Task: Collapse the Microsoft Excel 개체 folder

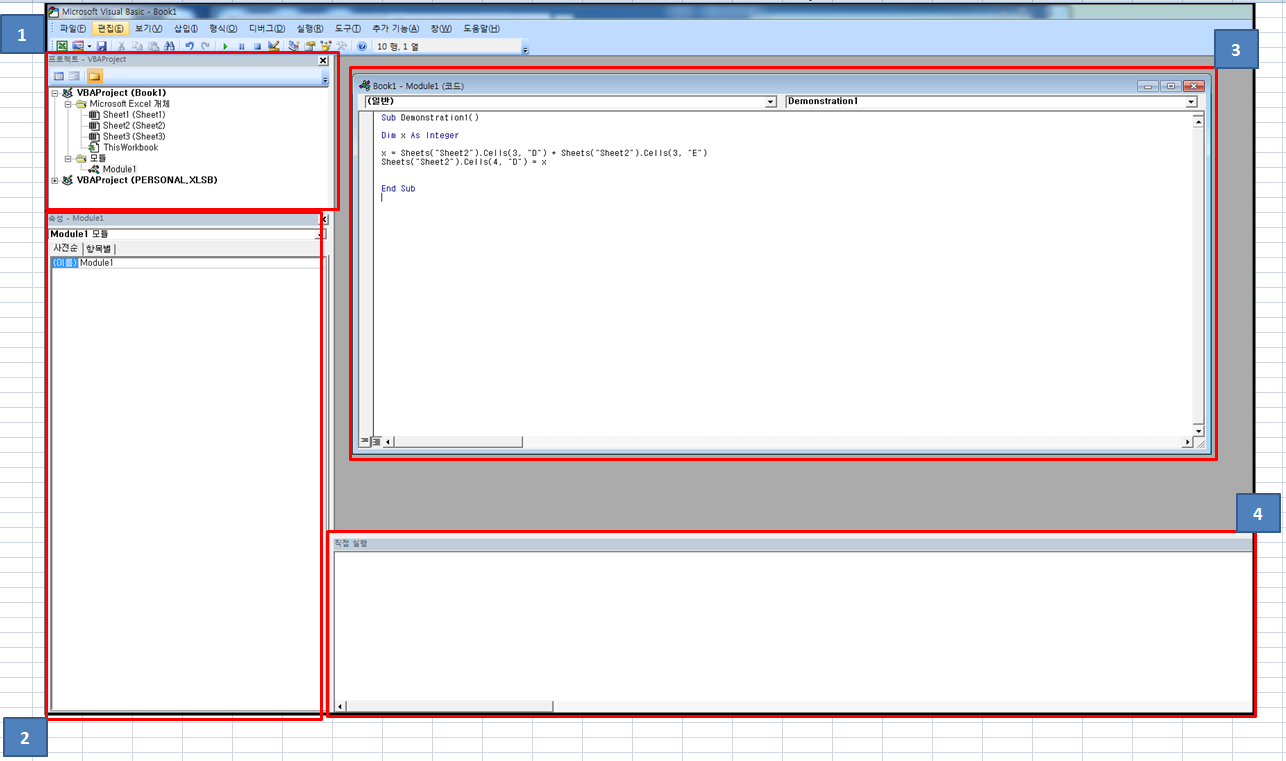Action: (68, 103)
